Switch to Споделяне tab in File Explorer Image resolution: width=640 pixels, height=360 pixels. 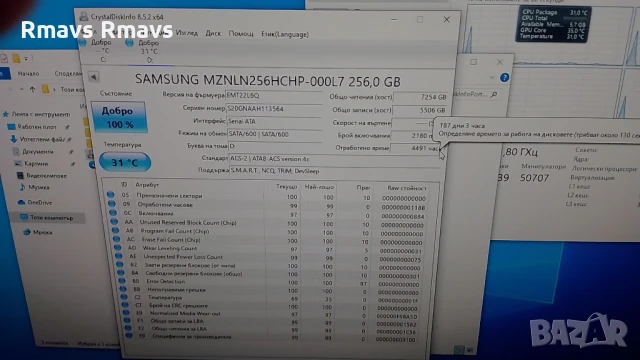click(68, 73)
